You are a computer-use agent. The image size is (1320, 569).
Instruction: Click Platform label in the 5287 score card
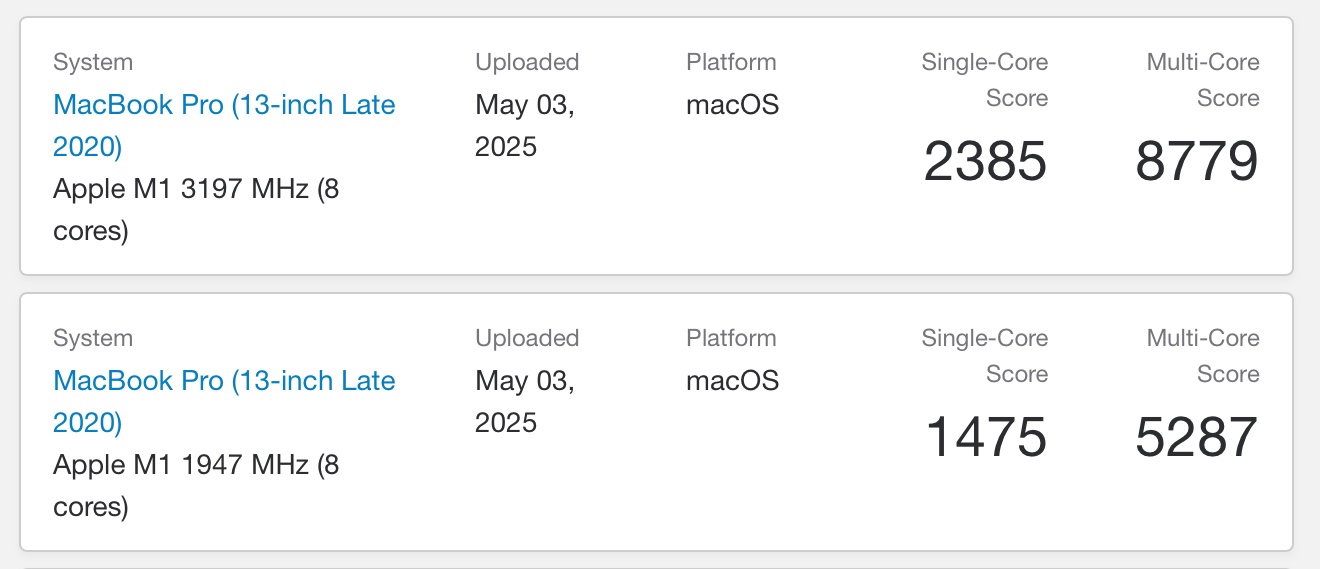coord(731,338)
